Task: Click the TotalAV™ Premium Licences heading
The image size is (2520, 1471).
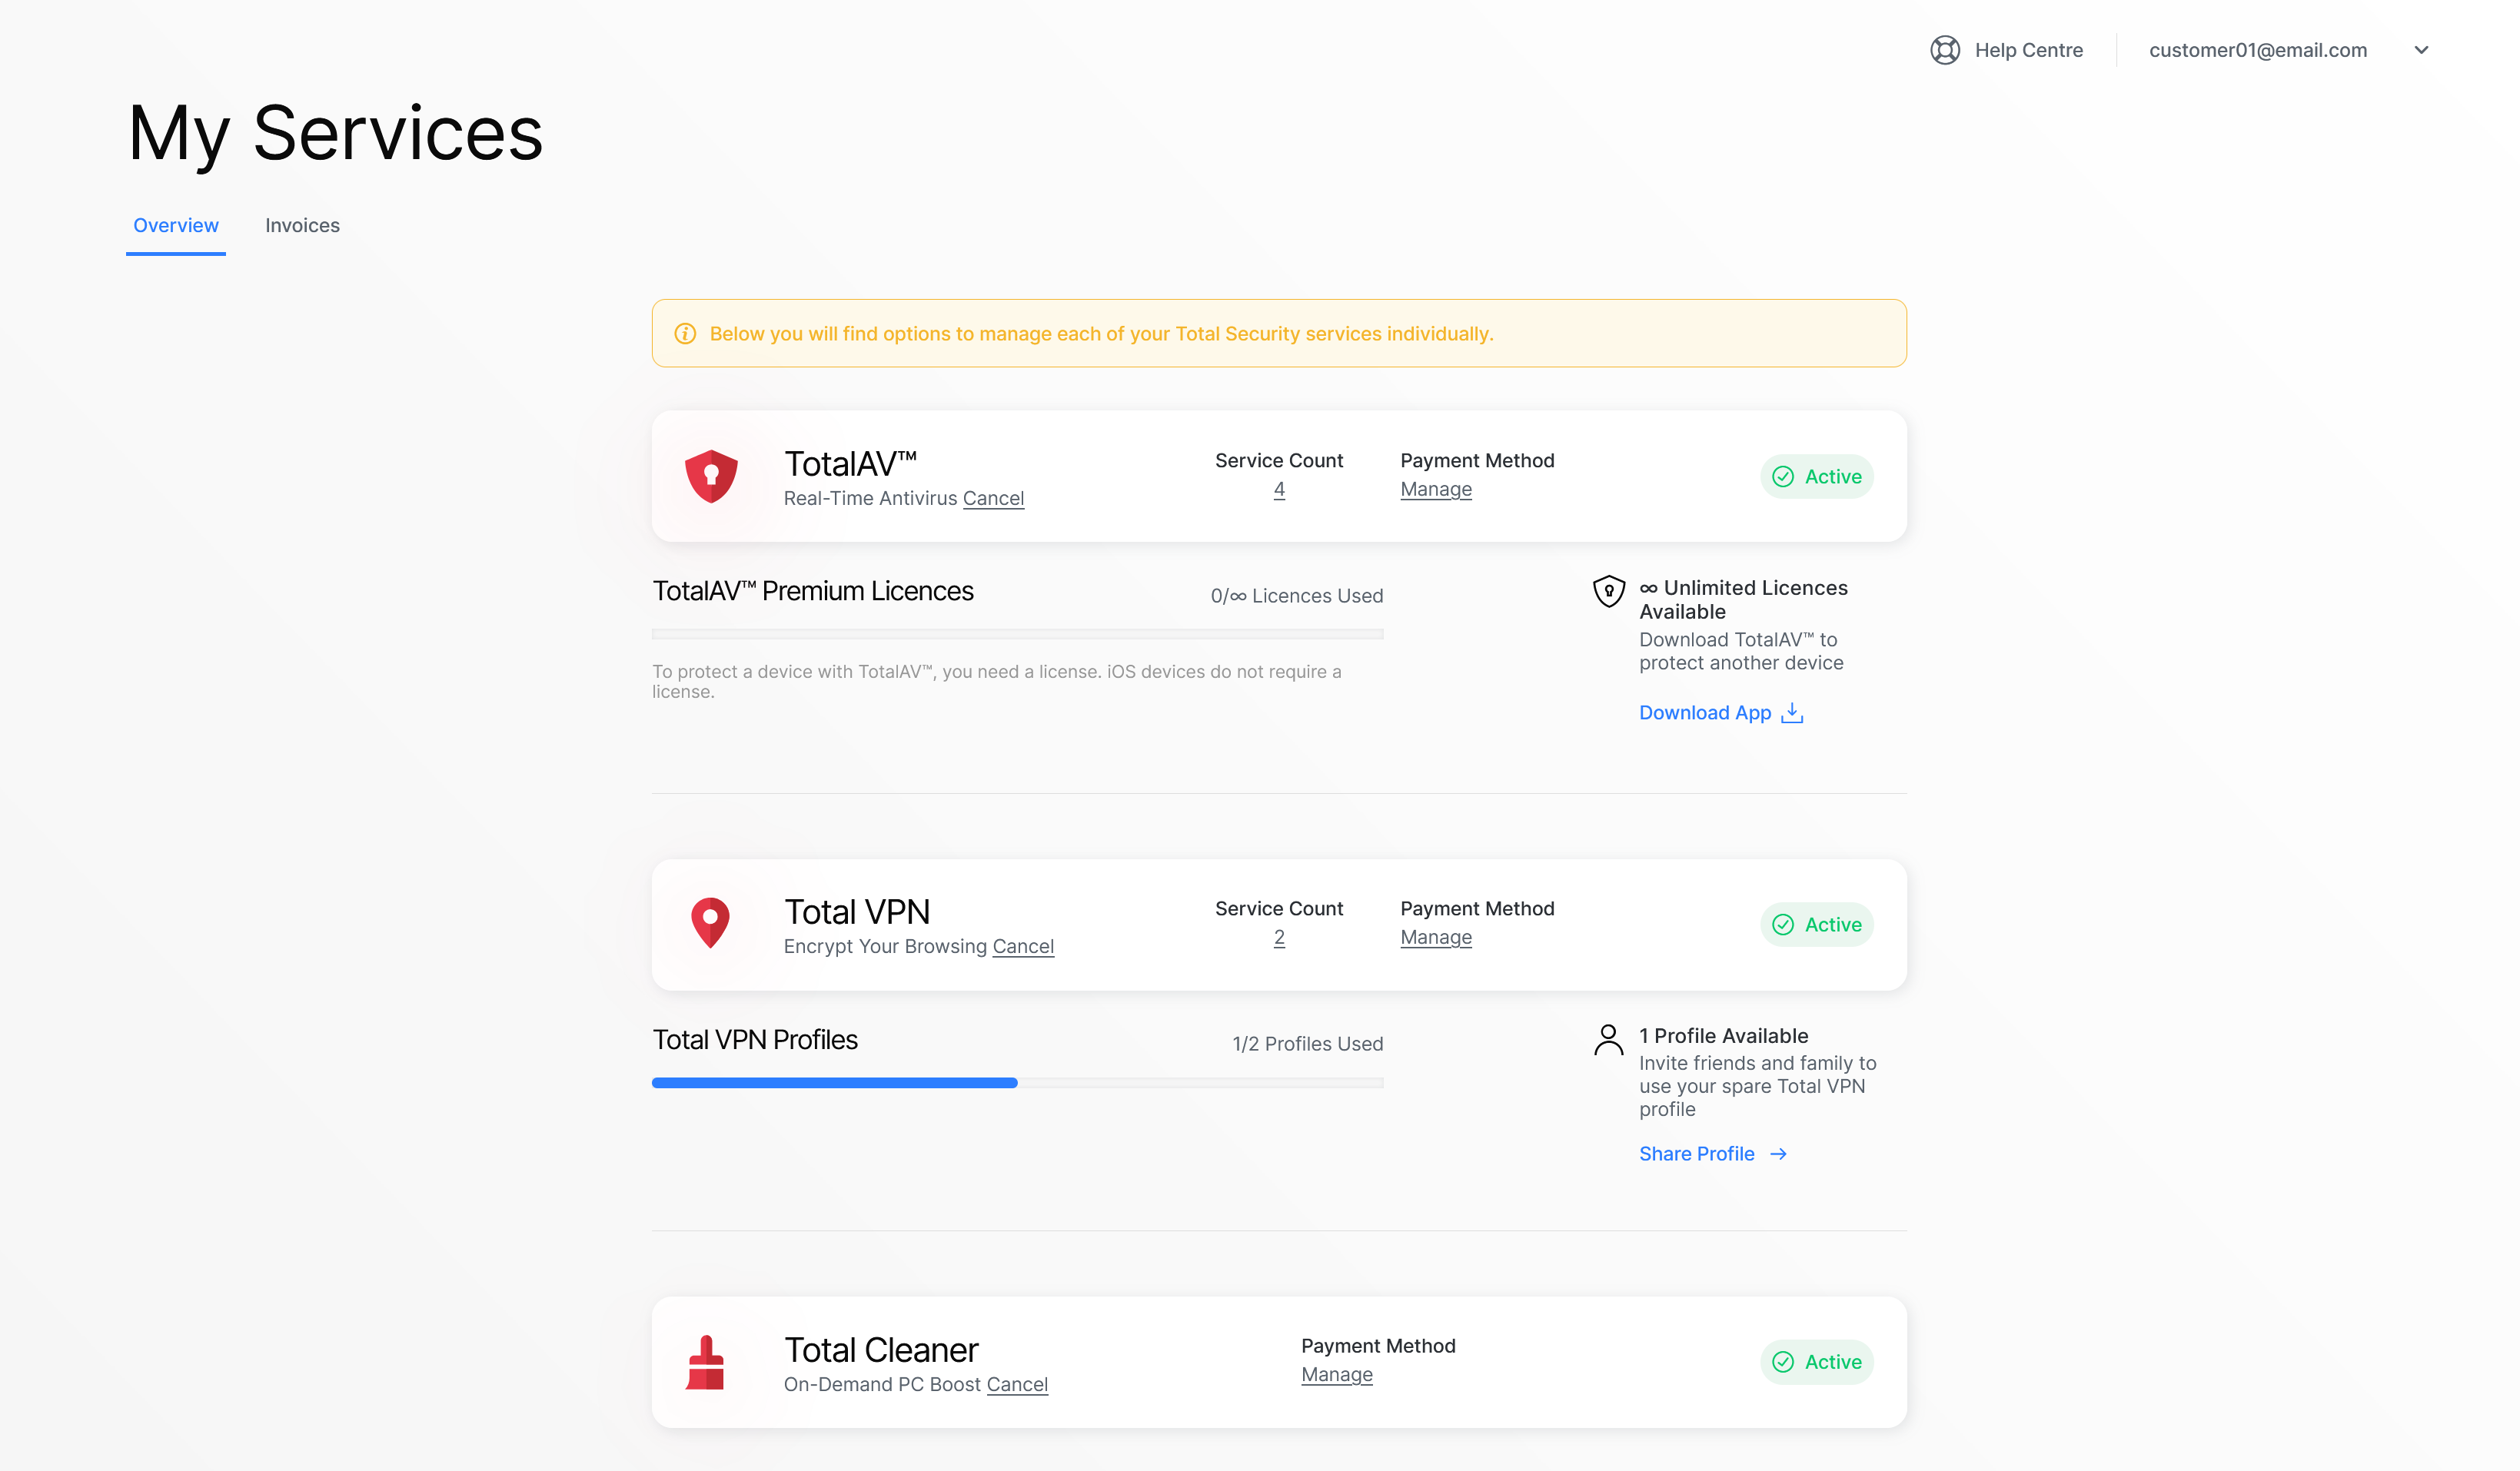Action: point(813,591)
